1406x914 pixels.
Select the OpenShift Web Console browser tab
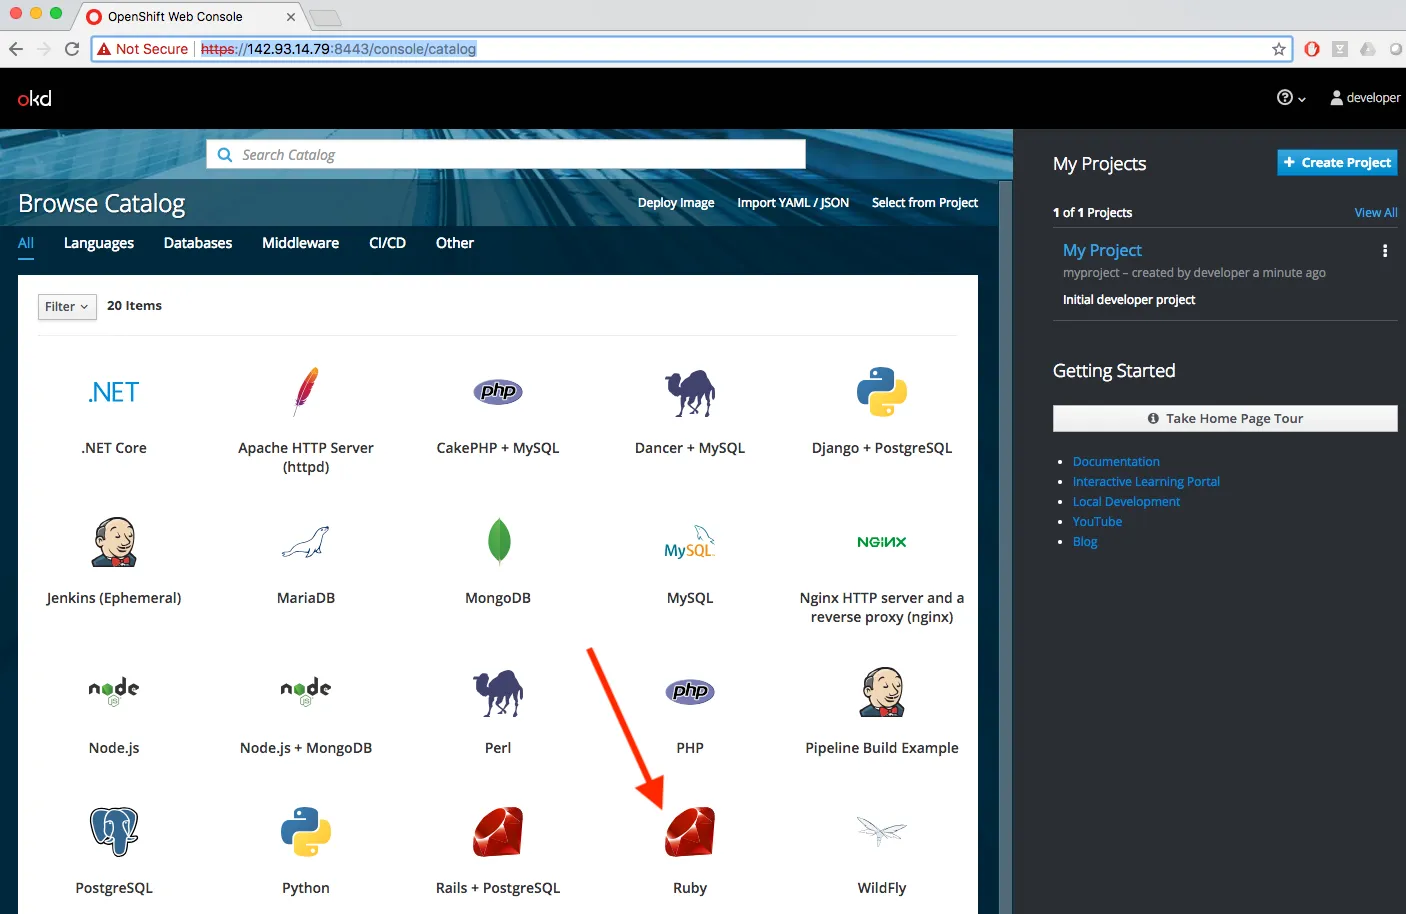tap(190, 17)
